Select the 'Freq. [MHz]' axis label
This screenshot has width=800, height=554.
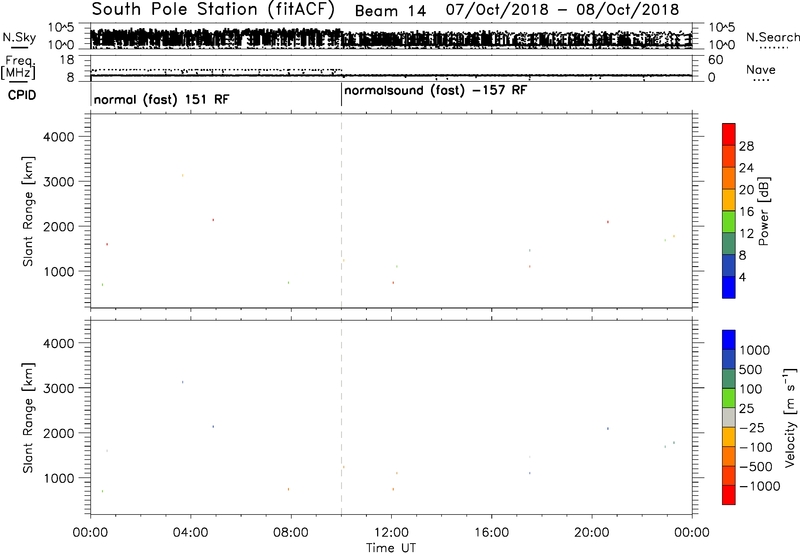(x=19, y=67)
